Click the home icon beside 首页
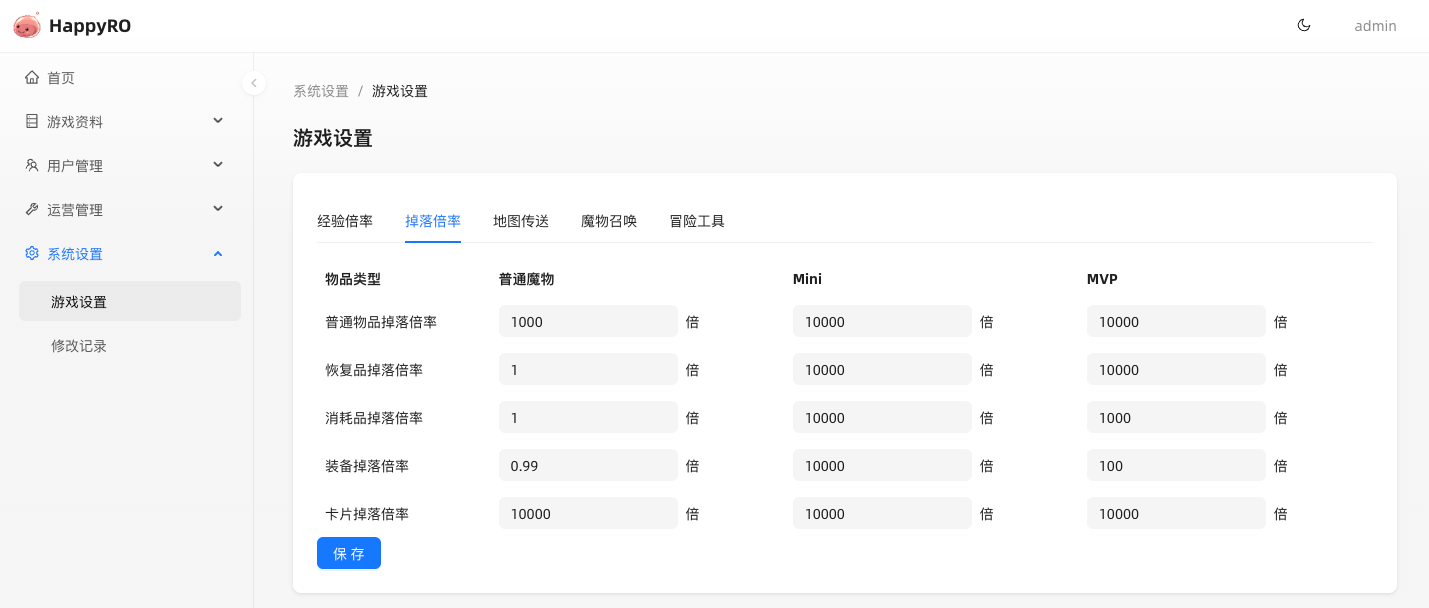Image resolution: width=1429 pixels, height=608 pixels. (x=32, y=77)
